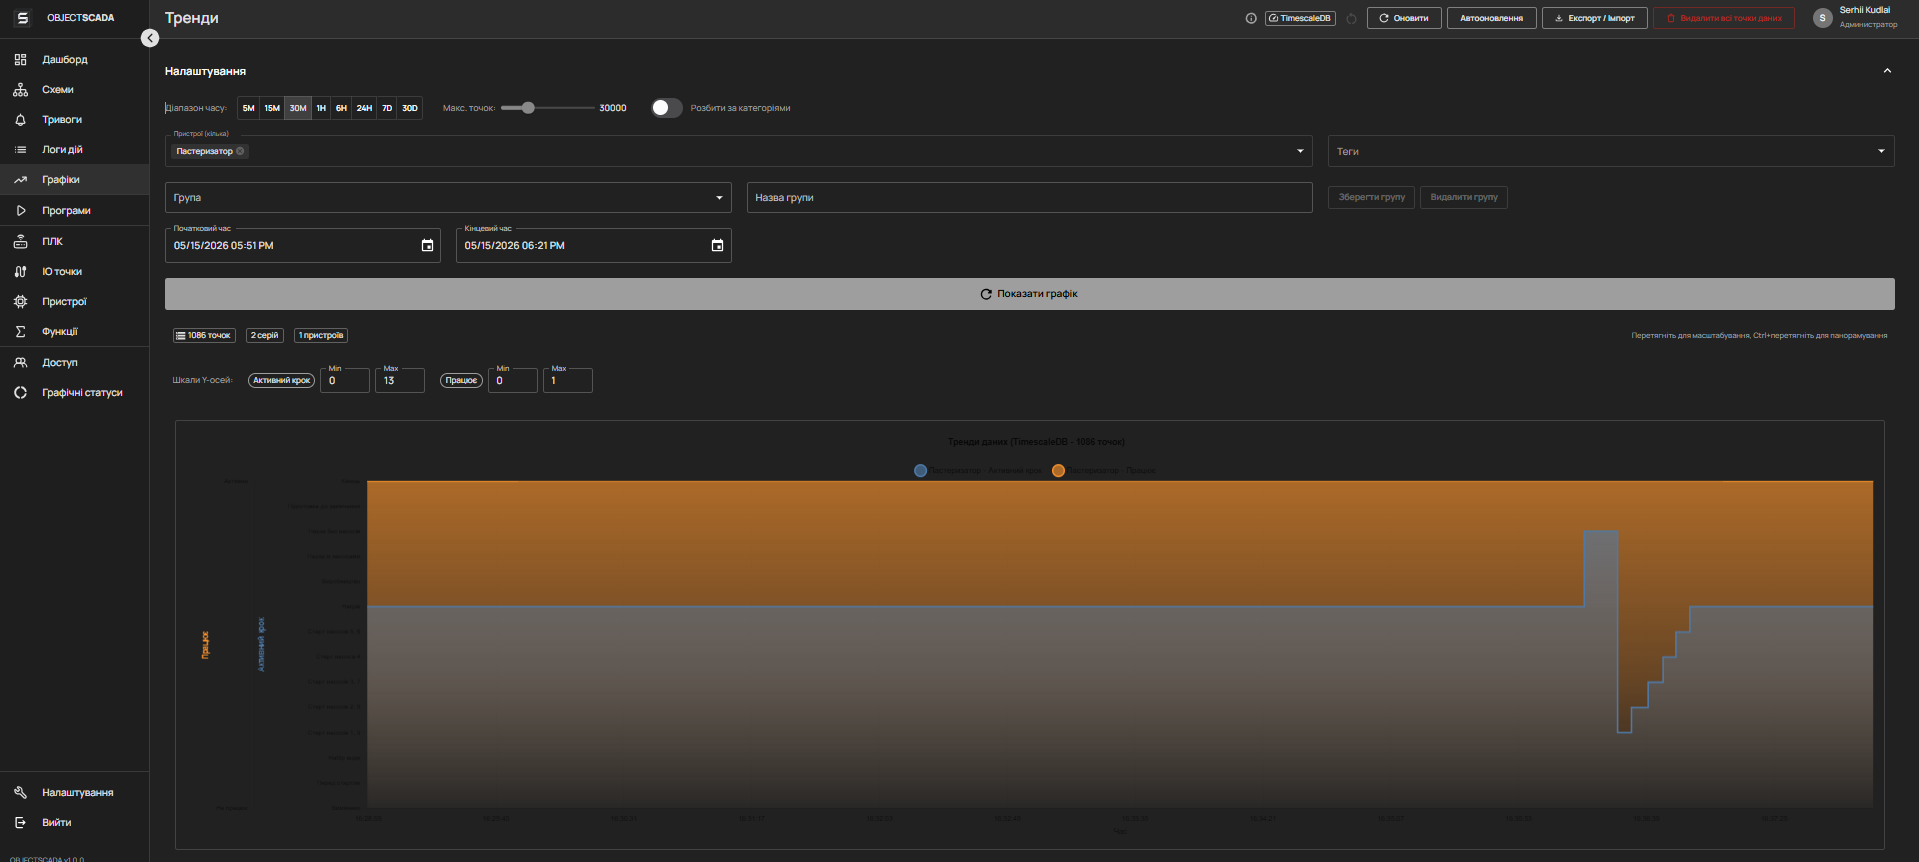1919x862 pixels.
Task: Remove the Пастеризатор device chip
Action: coord(240,151)
